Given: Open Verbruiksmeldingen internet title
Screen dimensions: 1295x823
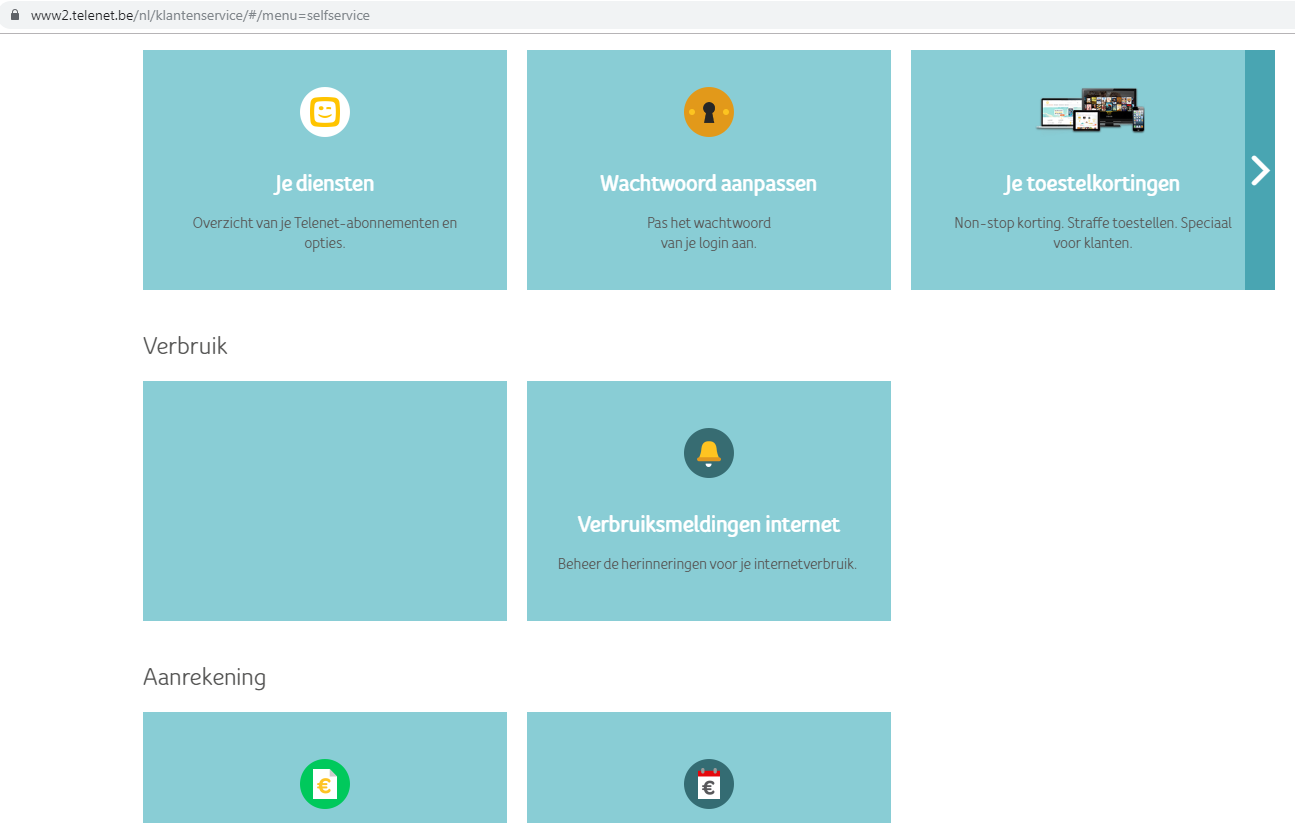Looking at the screenshot, I should tap(708, 525).
